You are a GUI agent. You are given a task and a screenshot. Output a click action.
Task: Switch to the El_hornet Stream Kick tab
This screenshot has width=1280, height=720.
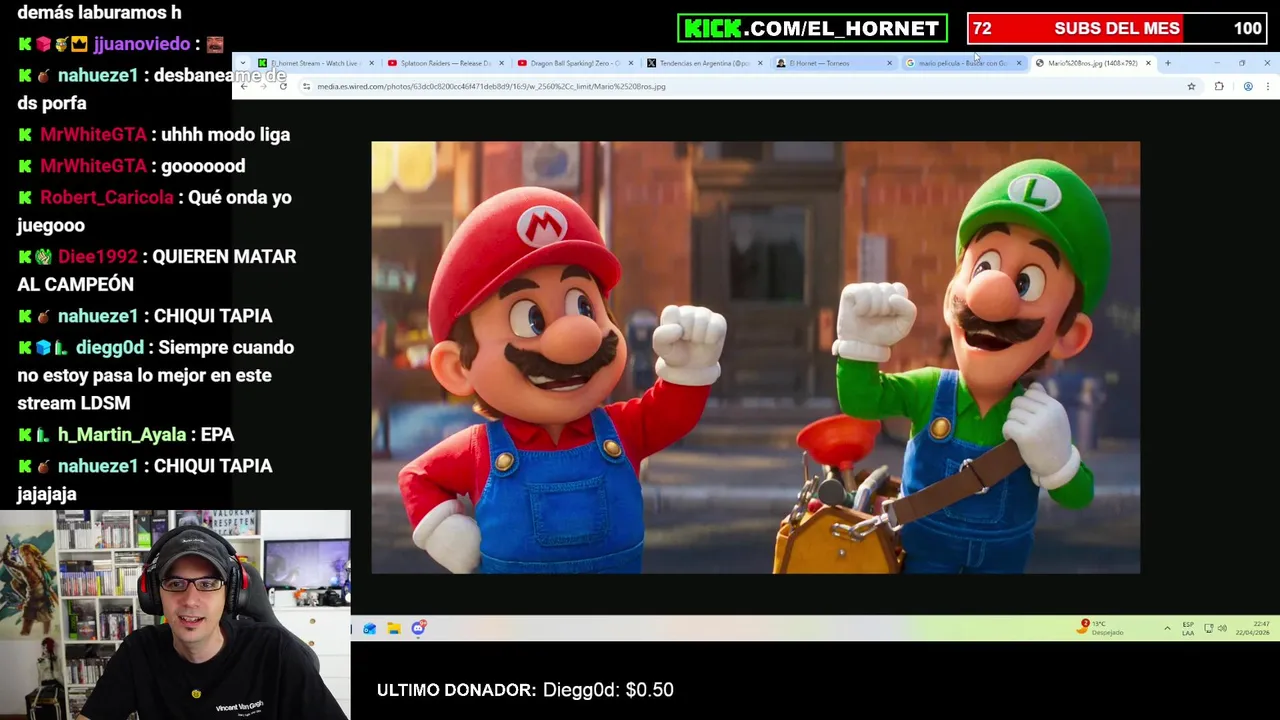[314, 63]
